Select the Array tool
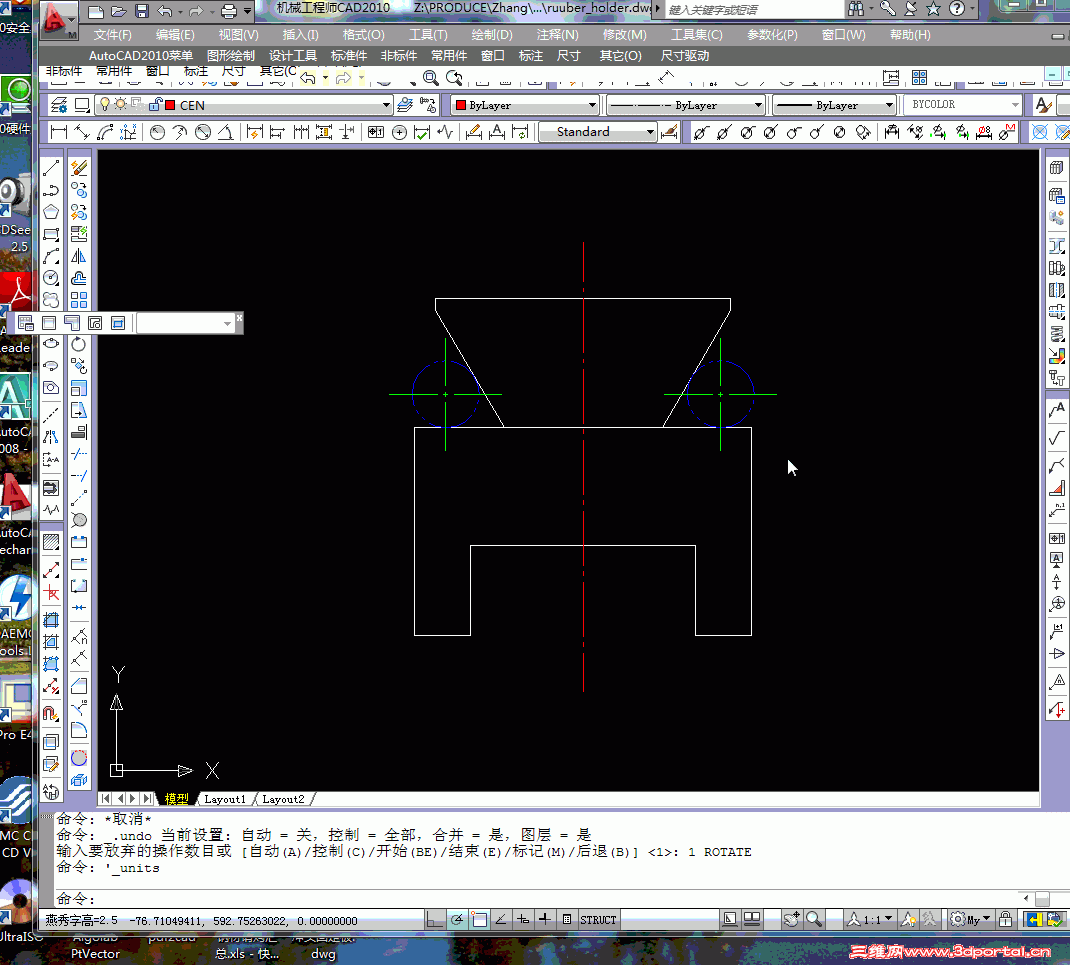The height and width of the screenshot is (965, 1070). click(79, 300)
